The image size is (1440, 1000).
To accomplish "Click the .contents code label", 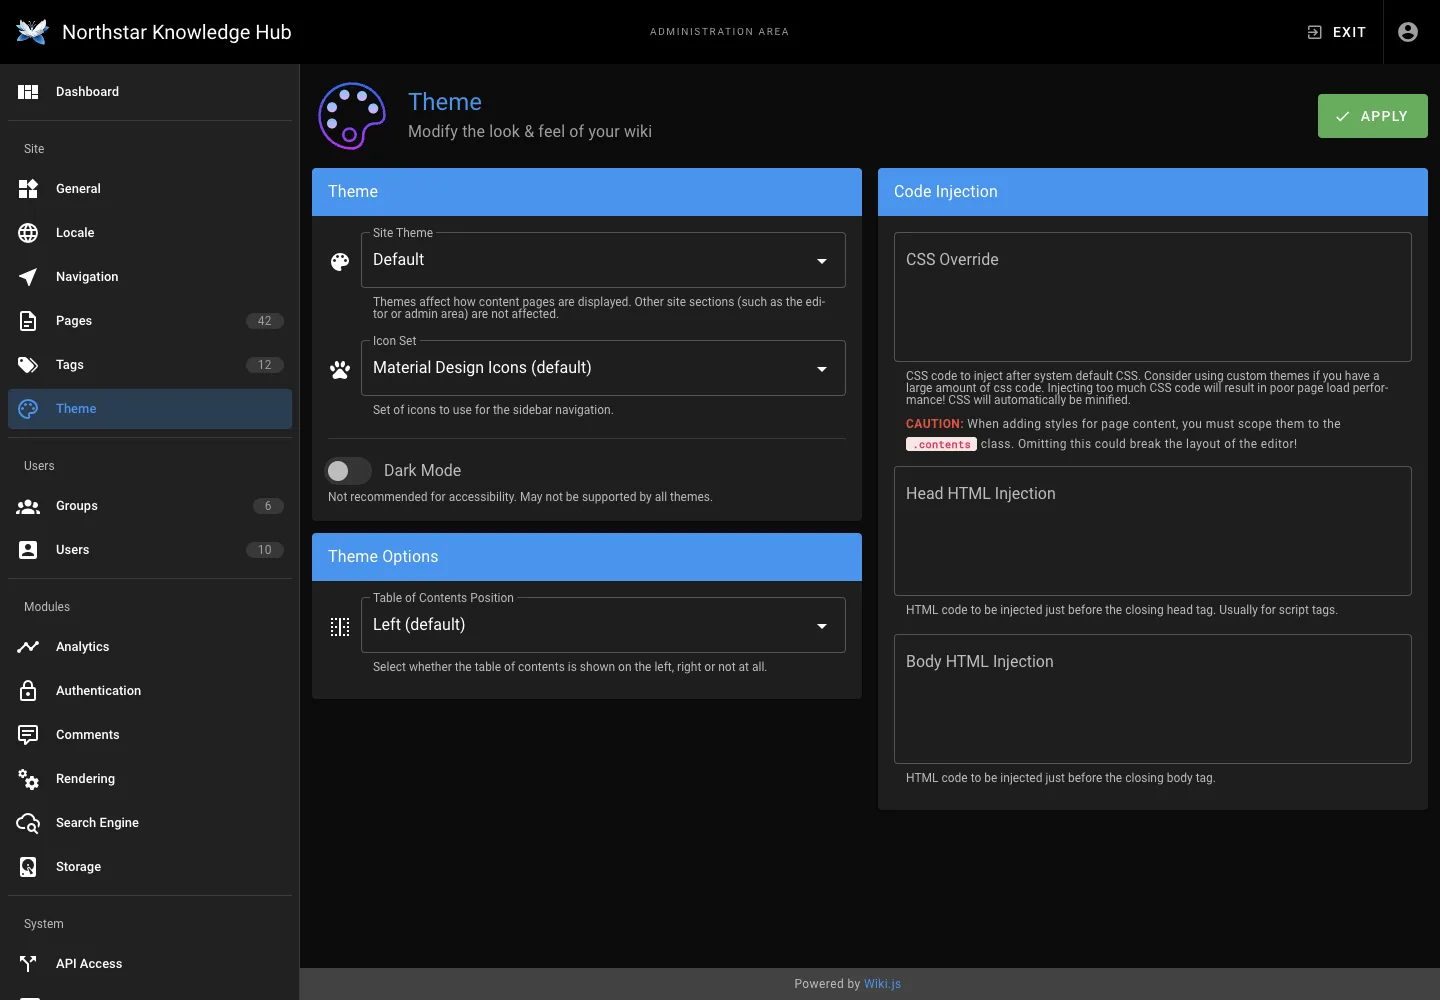I will tap(941, 444).
